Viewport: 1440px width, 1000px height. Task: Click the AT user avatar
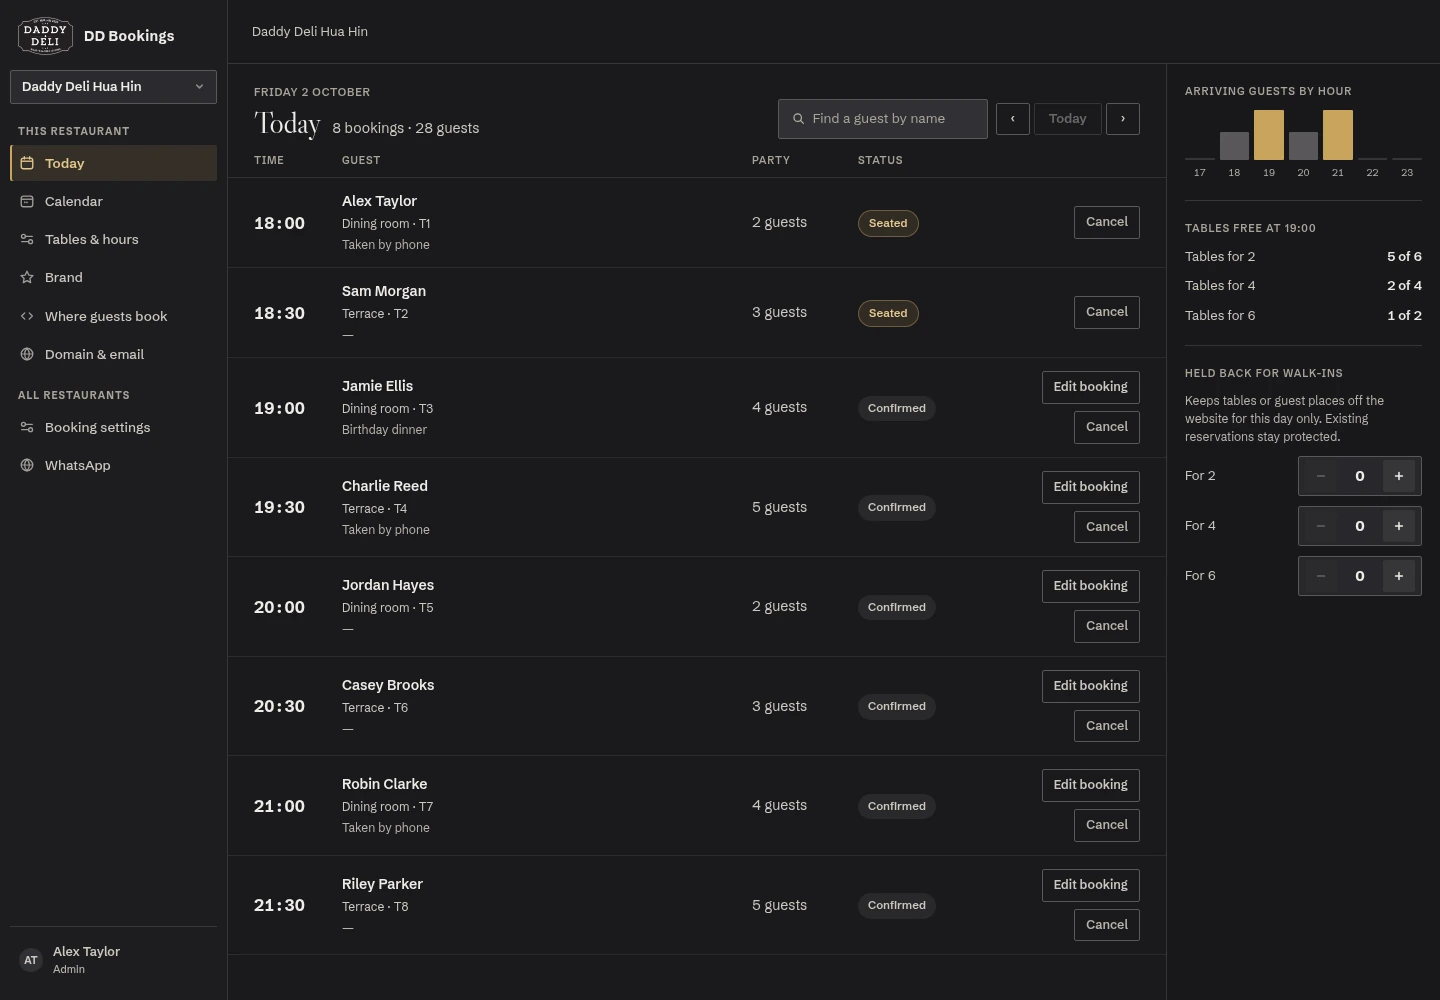point(31,960)
